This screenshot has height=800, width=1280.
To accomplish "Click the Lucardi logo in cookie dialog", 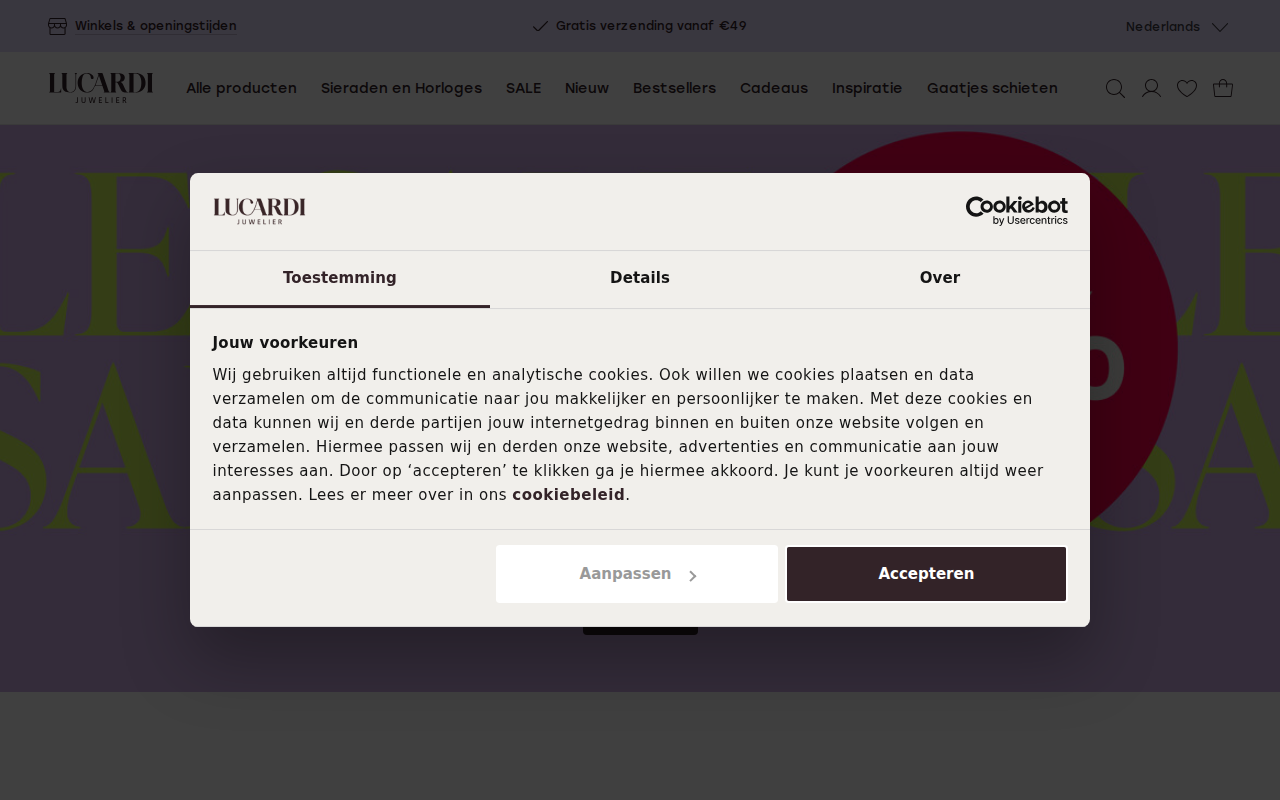I will (259, 210).
